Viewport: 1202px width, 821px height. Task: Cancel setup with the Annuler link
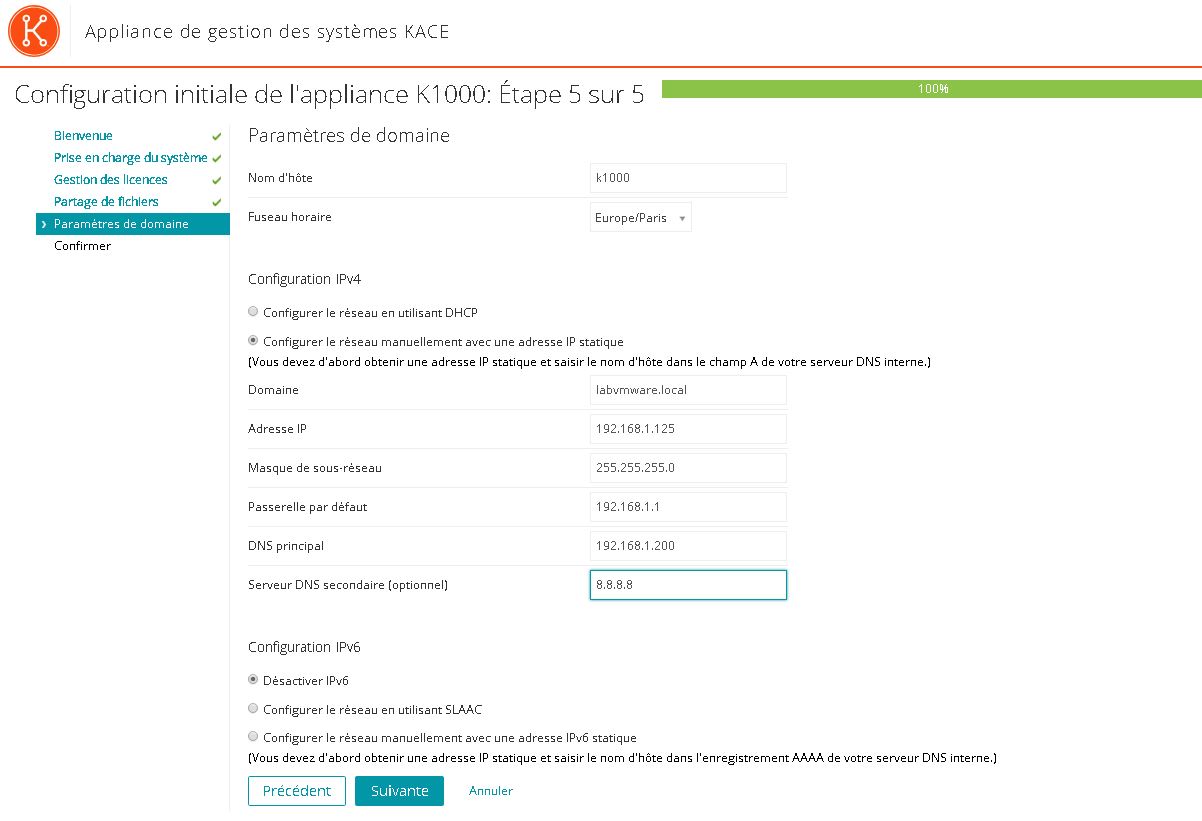click(x=491, y=791)
